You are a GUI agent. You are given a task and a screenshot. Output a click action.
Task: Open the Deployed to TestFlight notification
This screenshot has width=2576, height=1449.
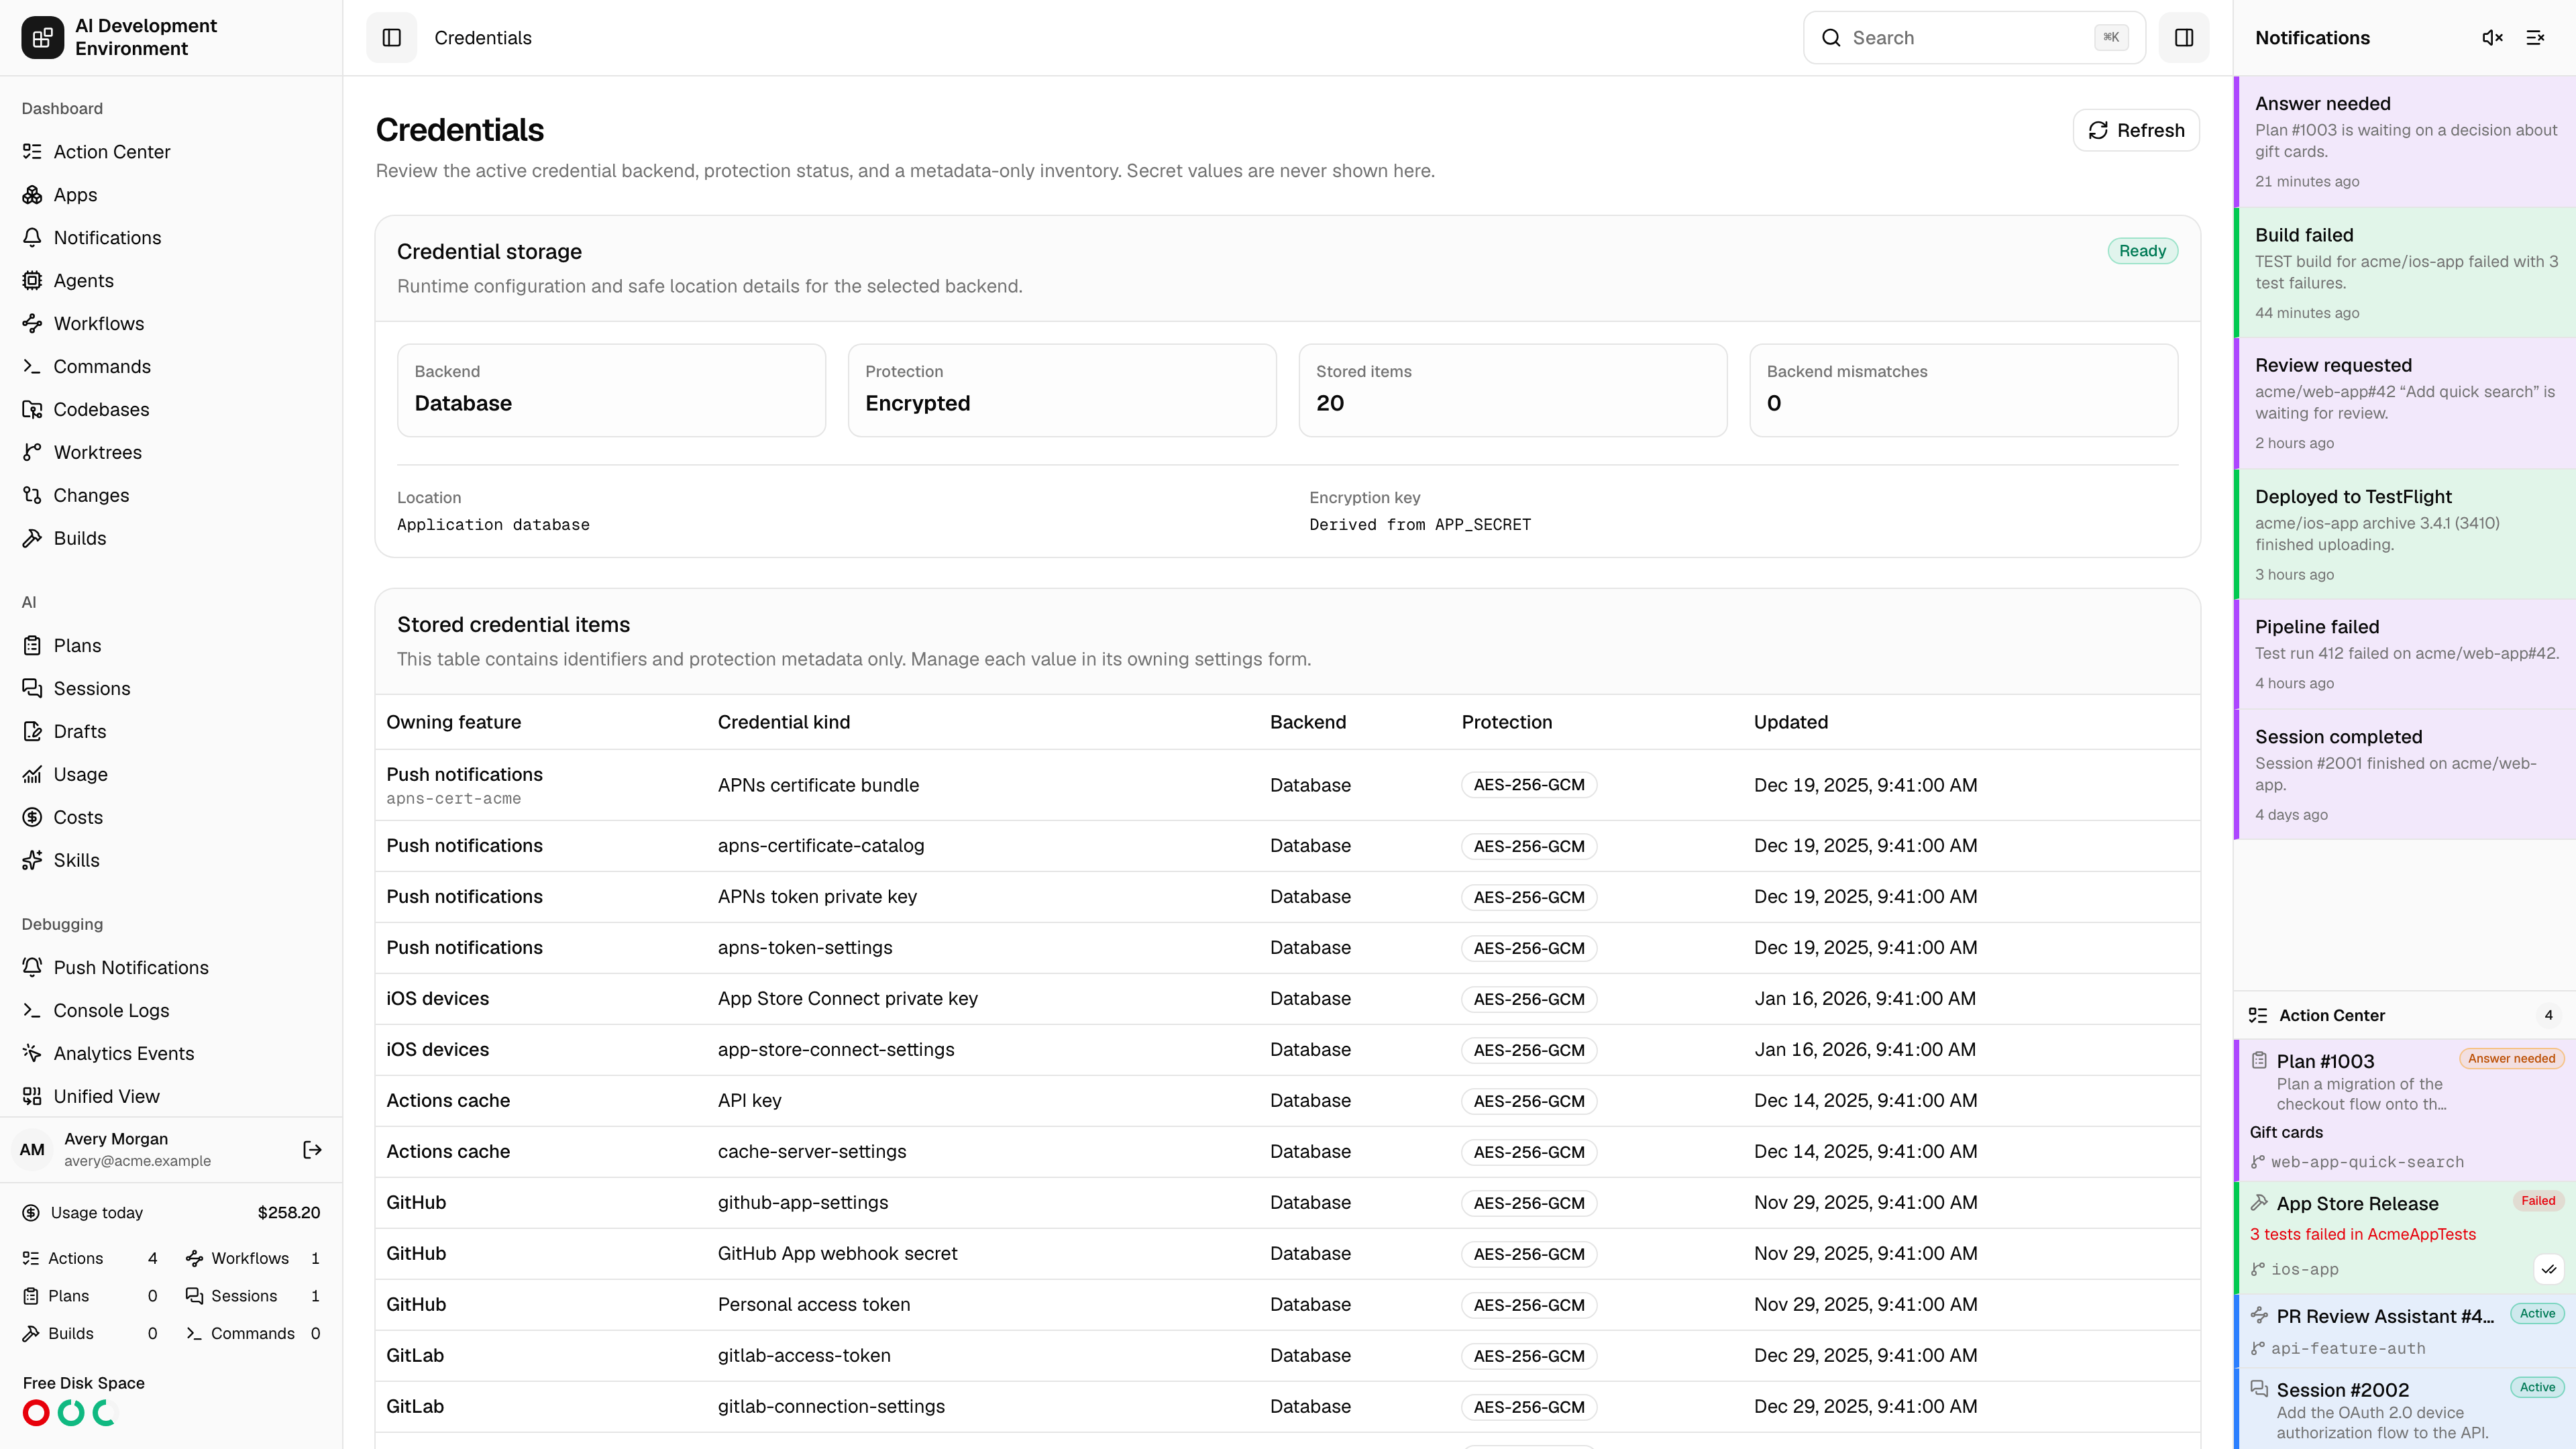pyautogui.click(x=2405, y=535)
